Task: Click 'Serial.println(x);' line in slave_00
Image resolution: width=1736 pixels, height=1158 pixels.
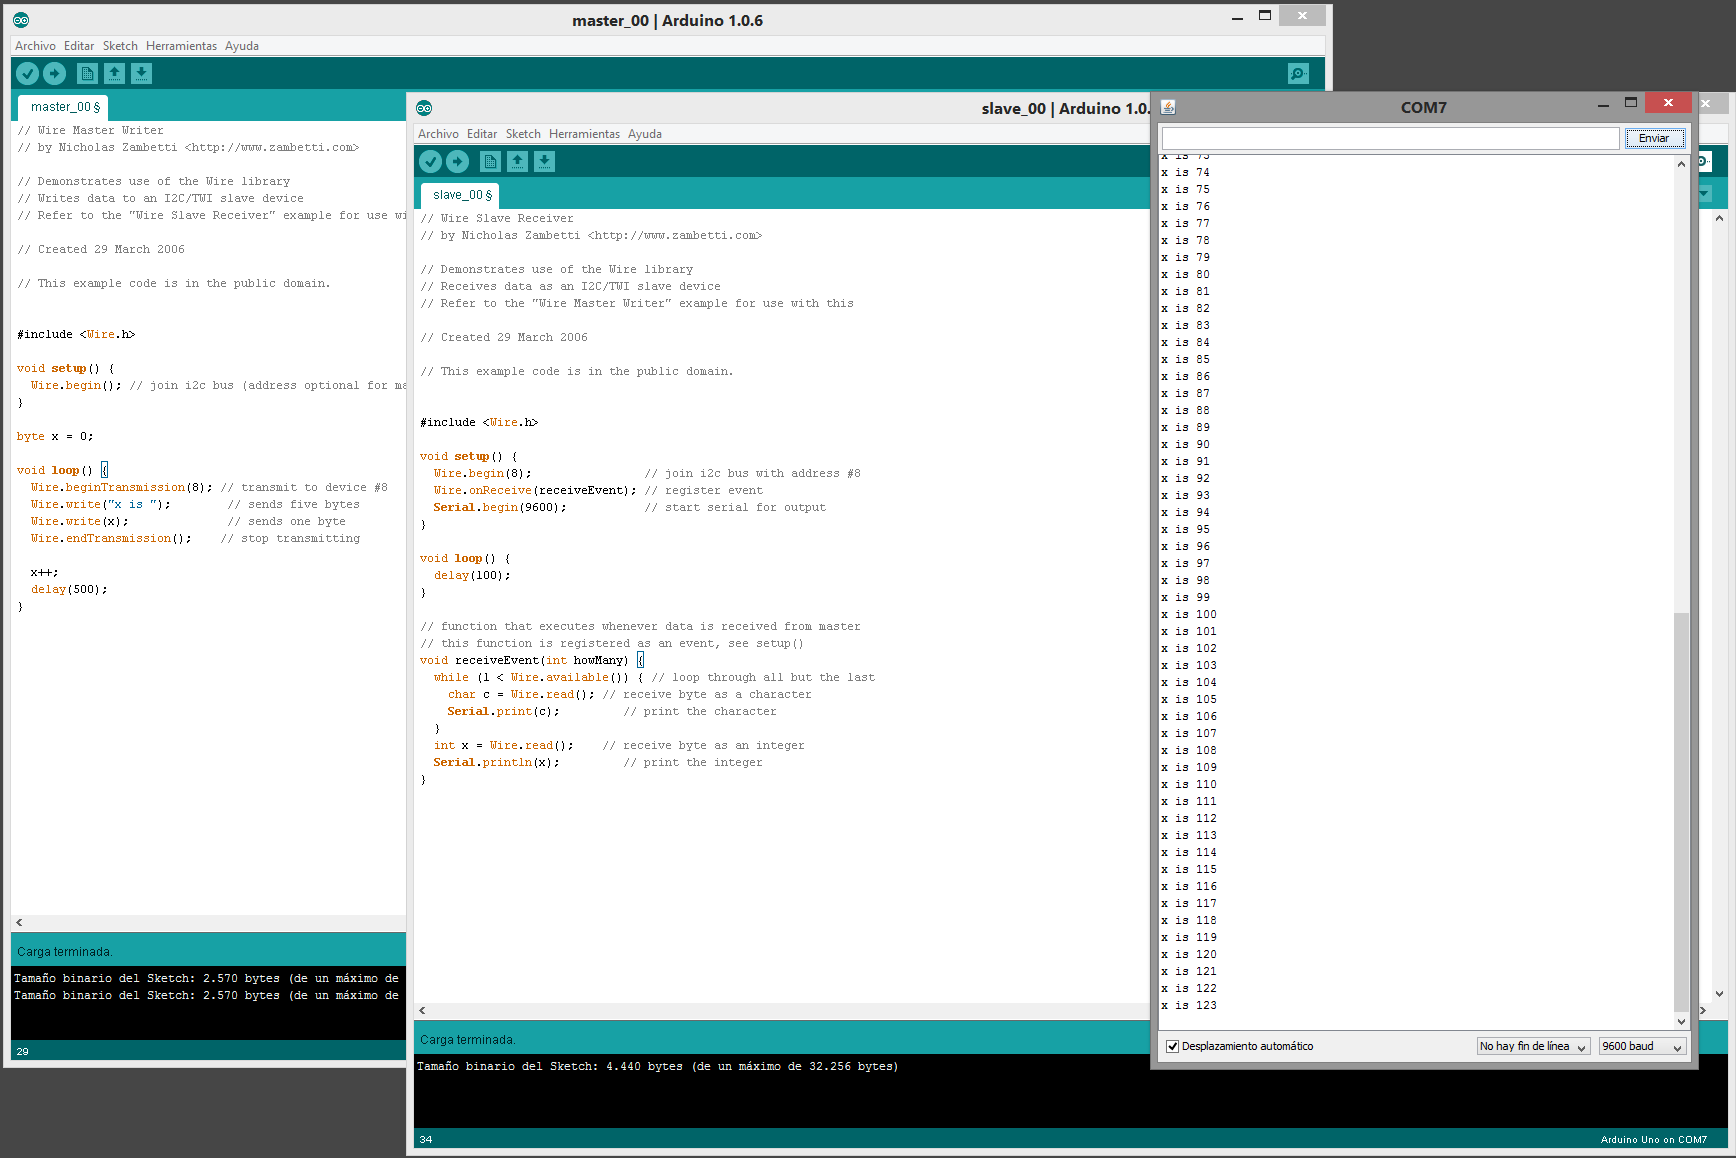Action: [x=496, y=762]
